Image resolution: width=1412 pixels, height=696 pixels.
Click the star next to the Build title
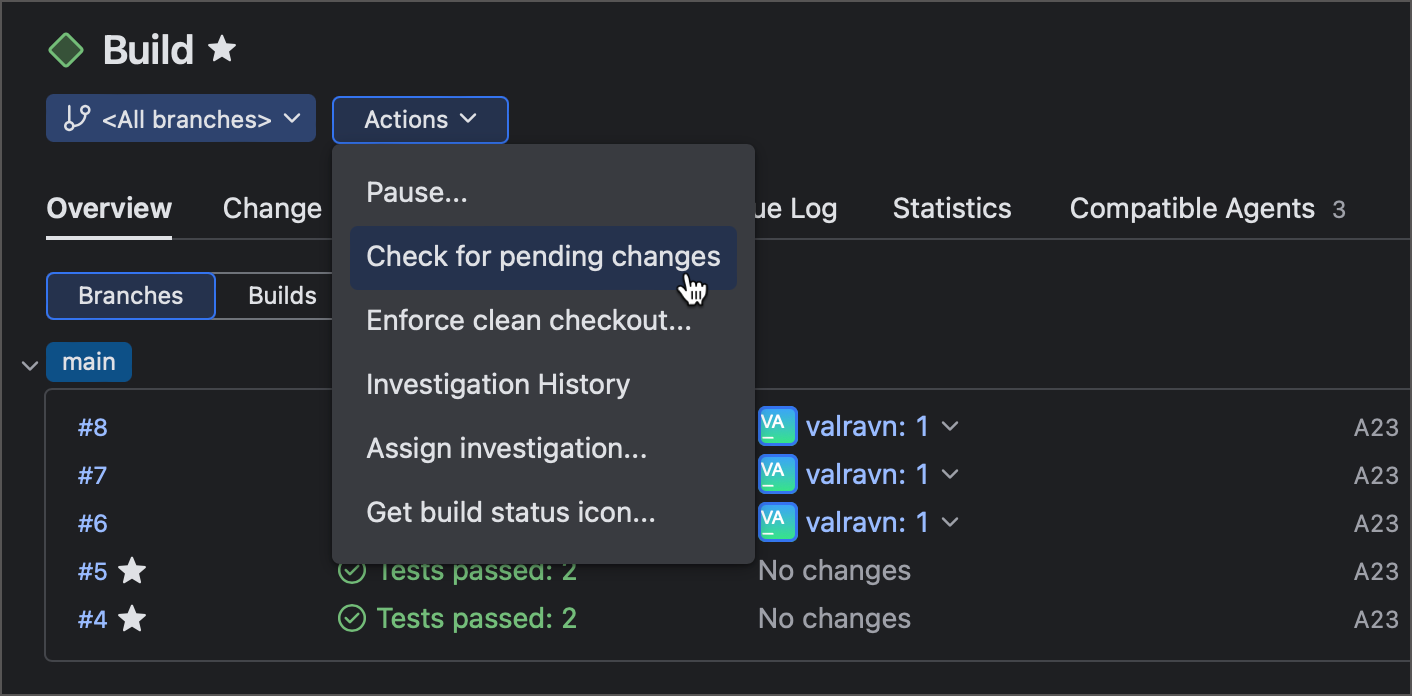click(222, 48)
